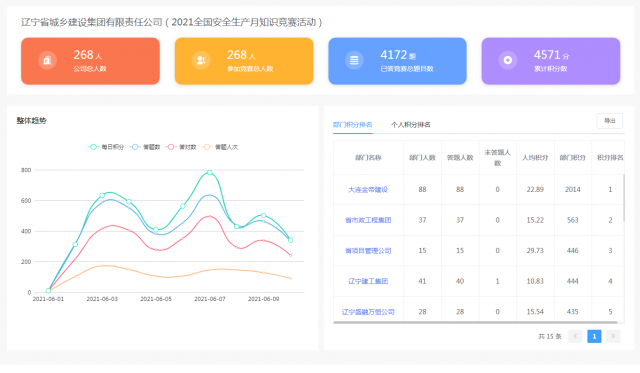Screen dimensions: 640x373
Task: Click the 29.73 average score cell
Action: point(535,251)
